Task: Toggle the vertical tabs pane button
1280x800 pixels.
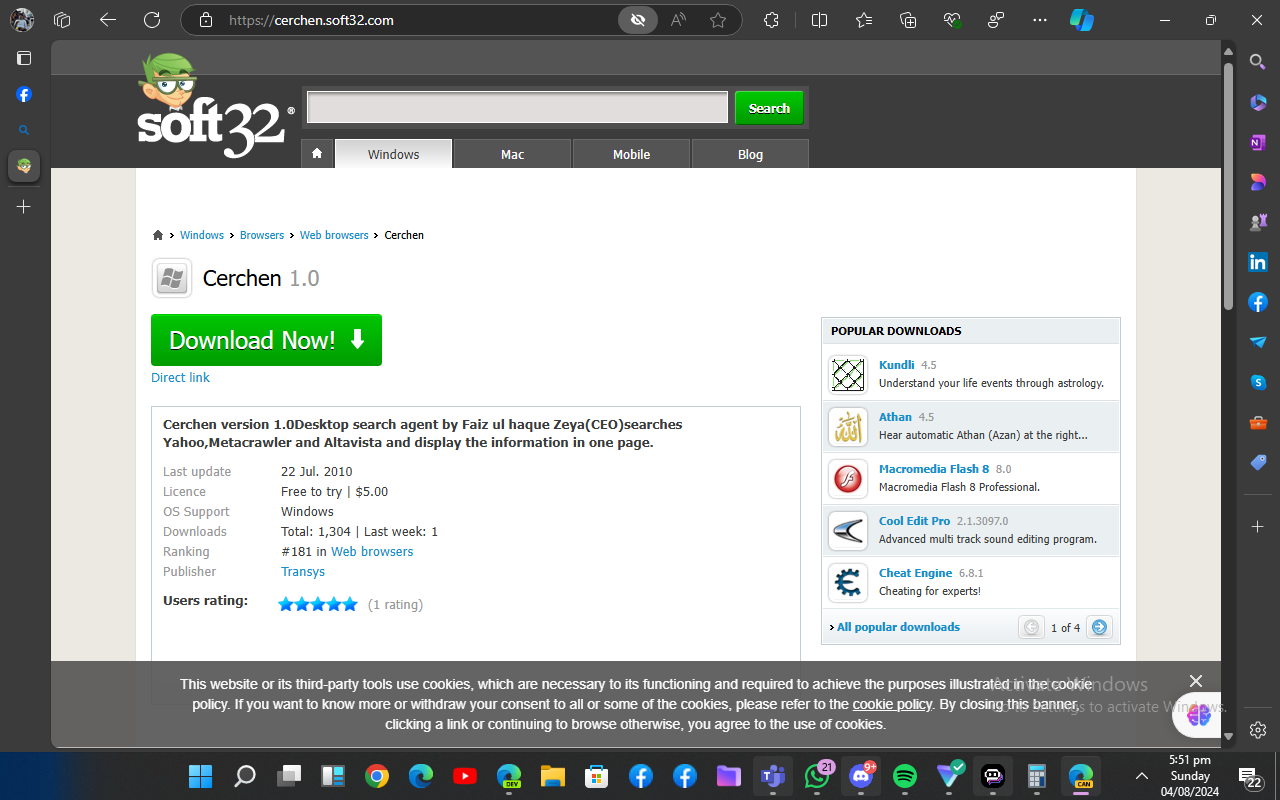Action: point(24,58)
